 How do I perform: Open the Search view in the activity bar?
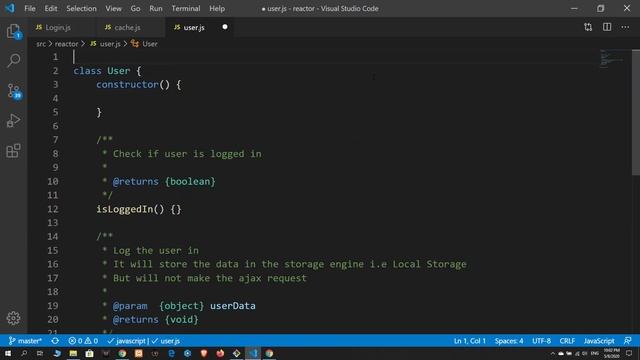13,60
